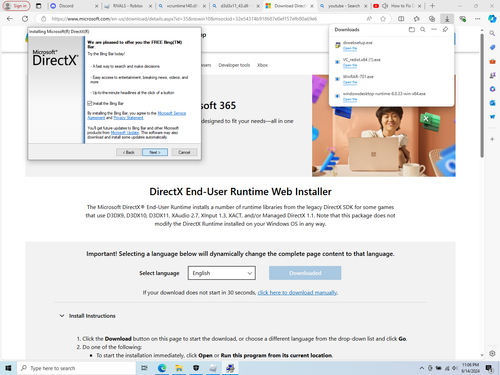Open the Developer tools nav item
Screen dimensions: 500x375
234,65
